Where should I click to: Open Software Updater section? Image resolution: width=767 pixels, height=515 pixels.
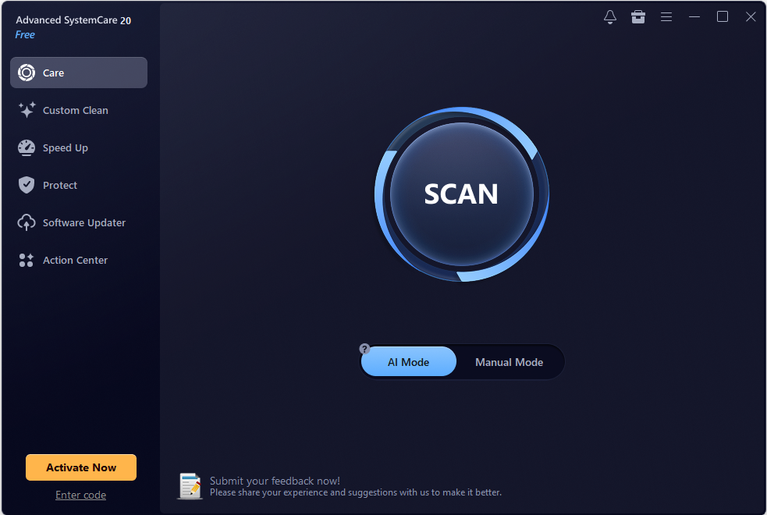tap(79, 223)
